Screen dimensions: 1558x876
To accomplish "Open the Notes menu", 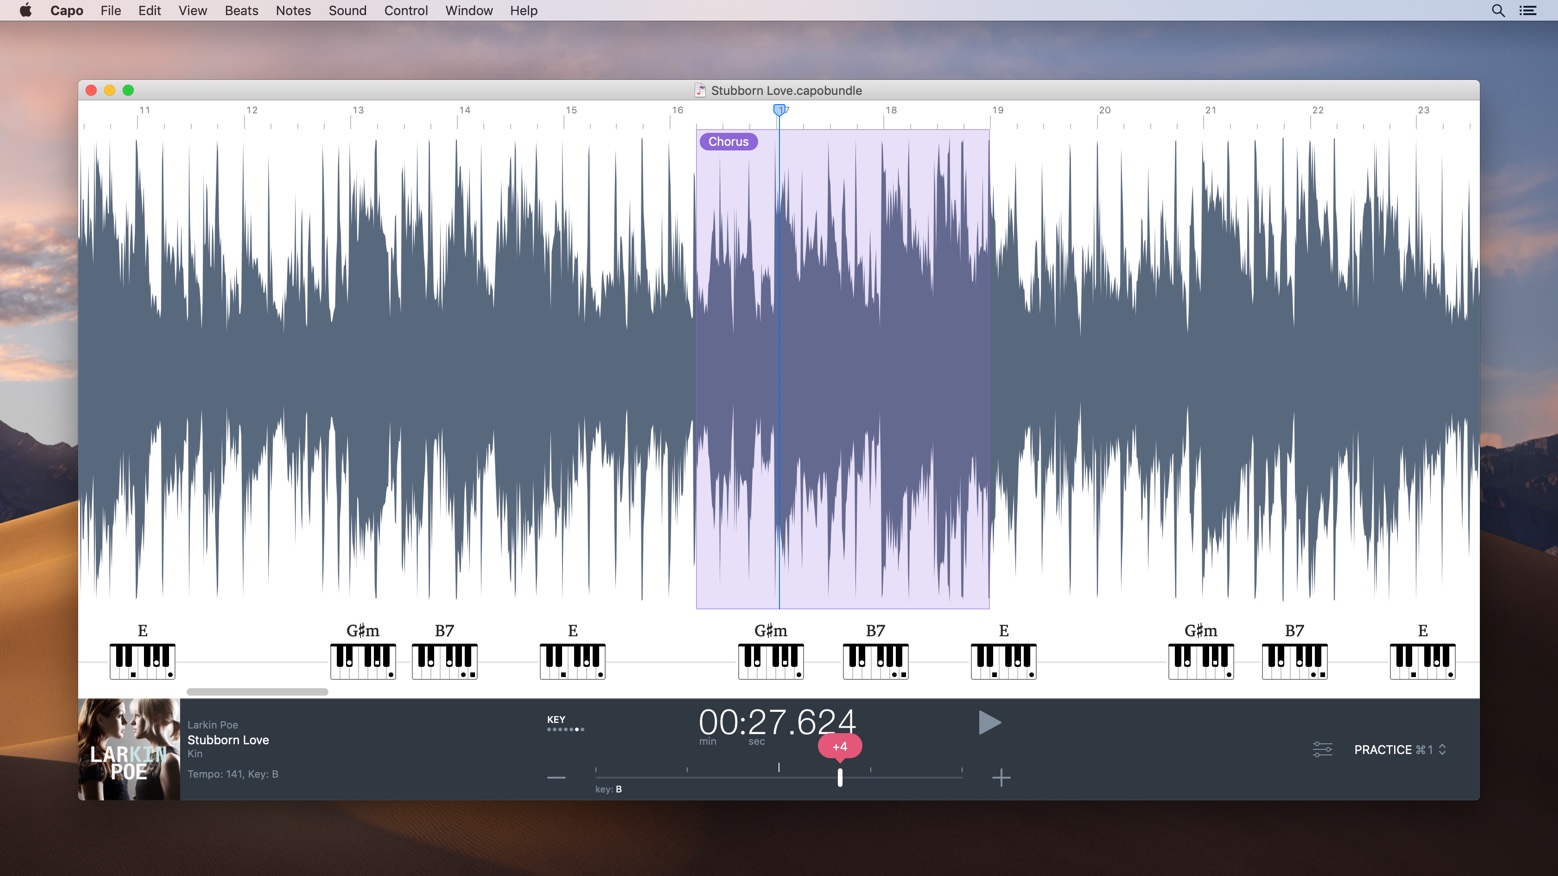I will pos(293,11).
